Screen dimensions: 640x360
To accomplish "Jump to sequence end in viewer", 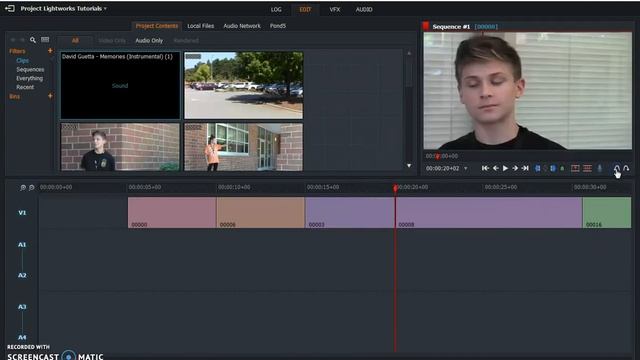I will point(525,168).
